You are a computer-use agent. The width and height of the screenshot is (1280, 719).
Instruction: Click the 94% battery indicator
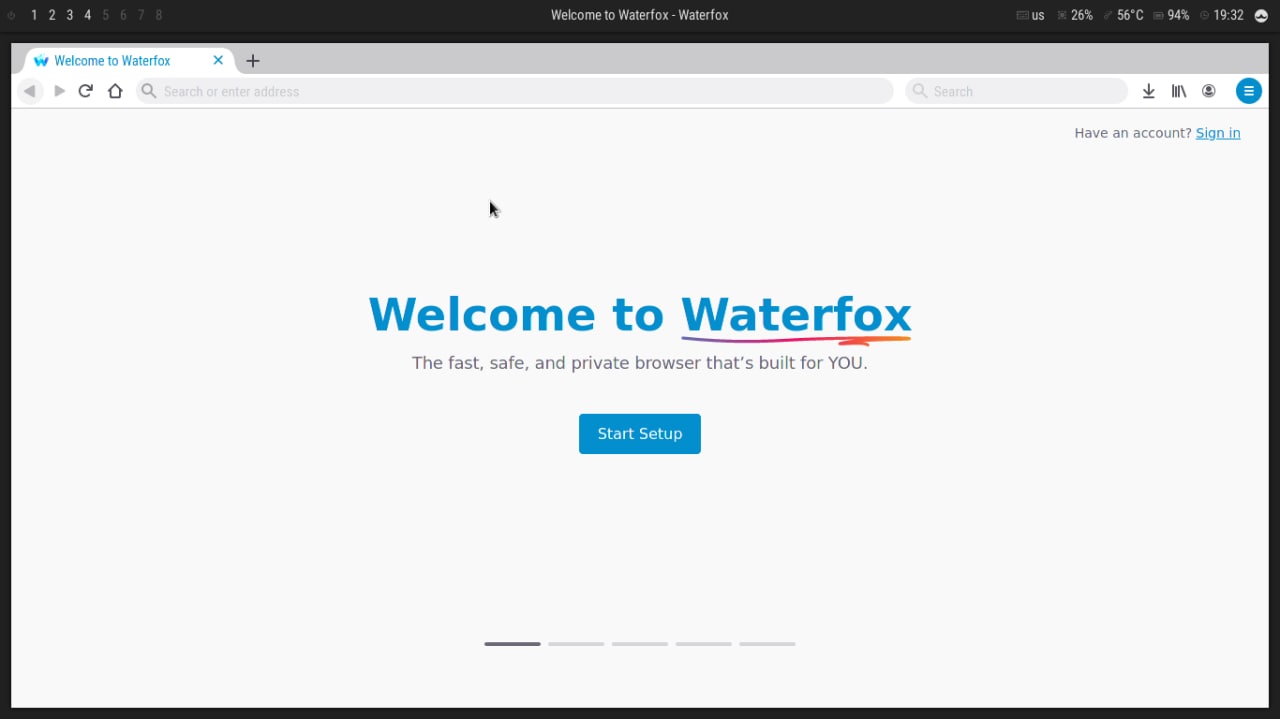click(1171, 15)
